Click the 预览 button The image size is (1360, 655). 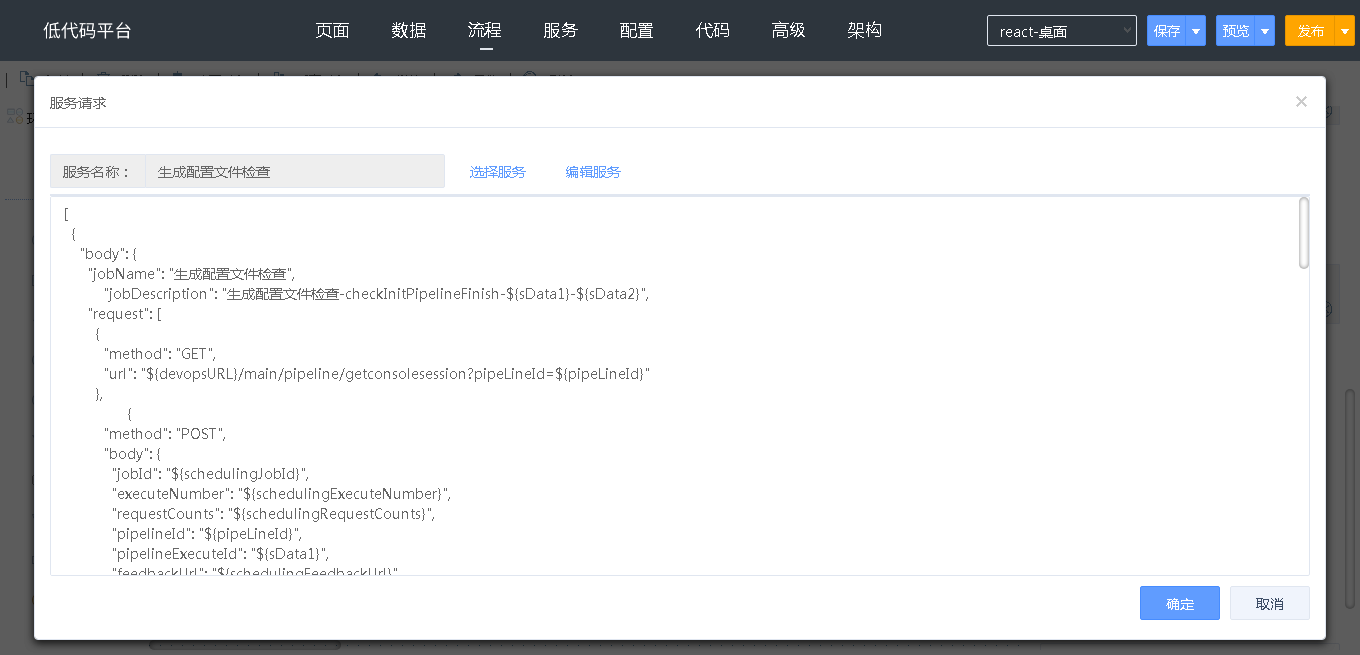1235,31
